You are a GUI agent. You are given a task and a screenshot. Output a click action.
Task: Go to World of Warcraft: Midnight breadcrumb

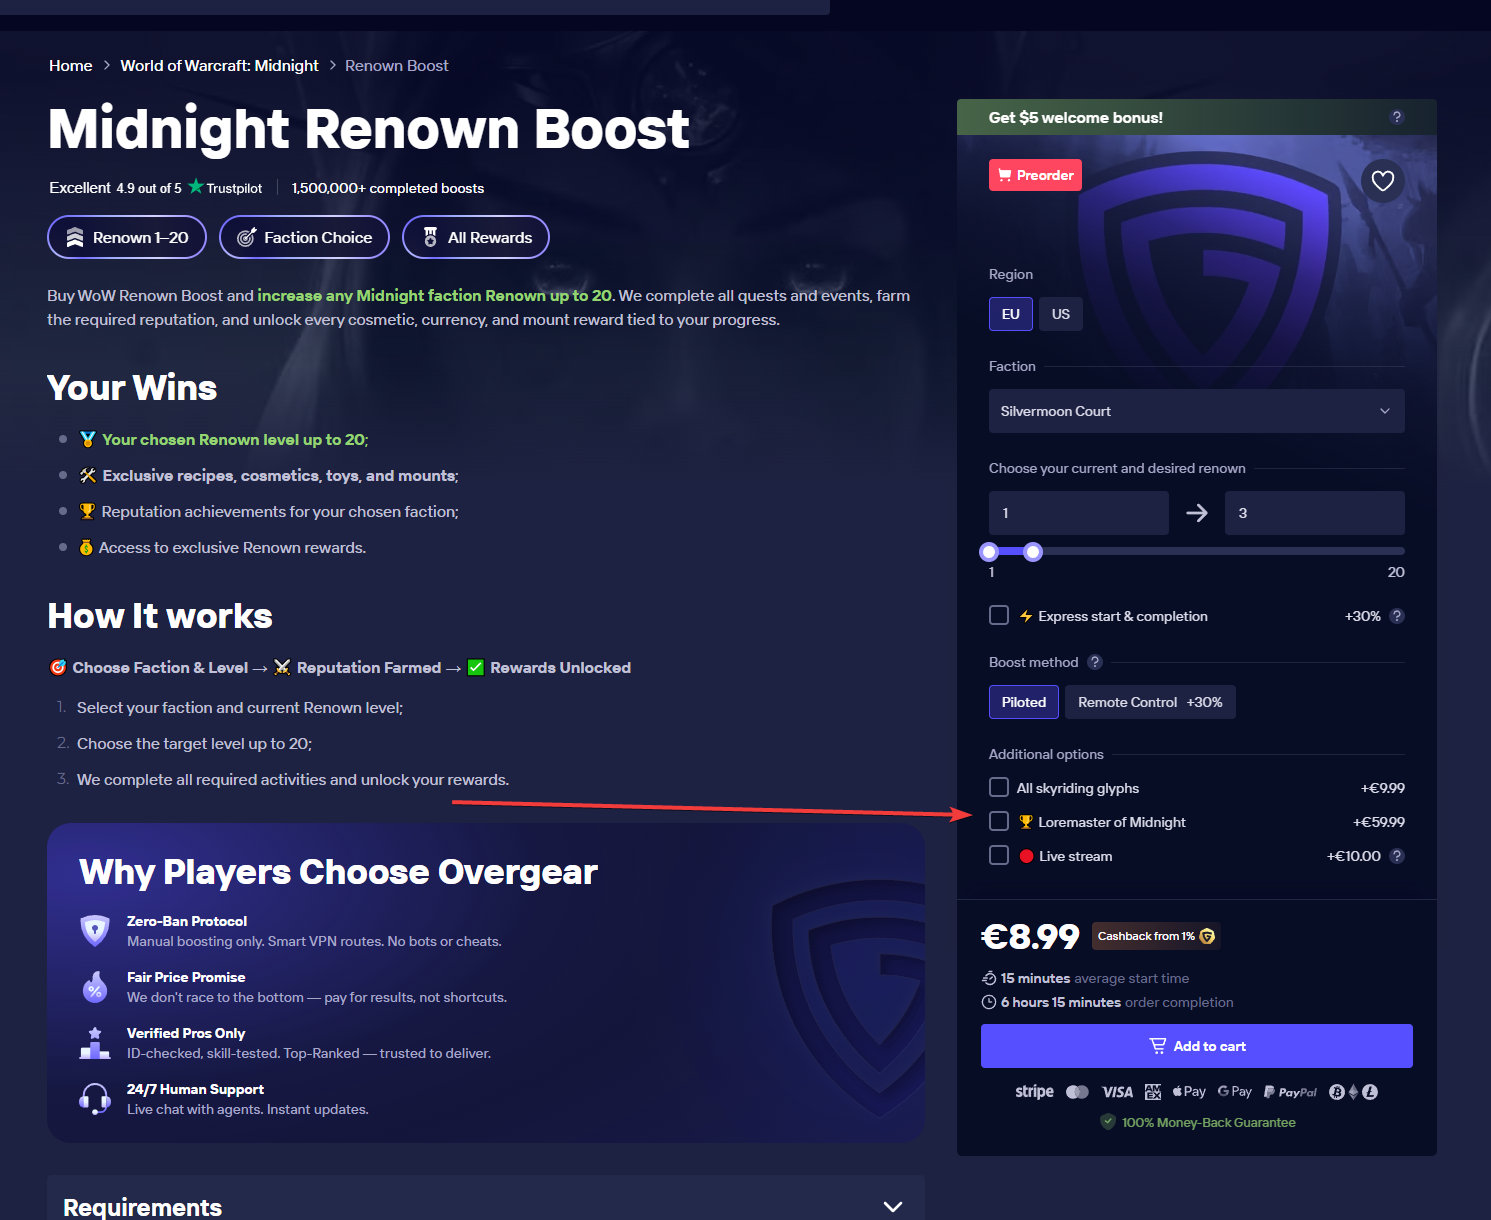[219, 65]
